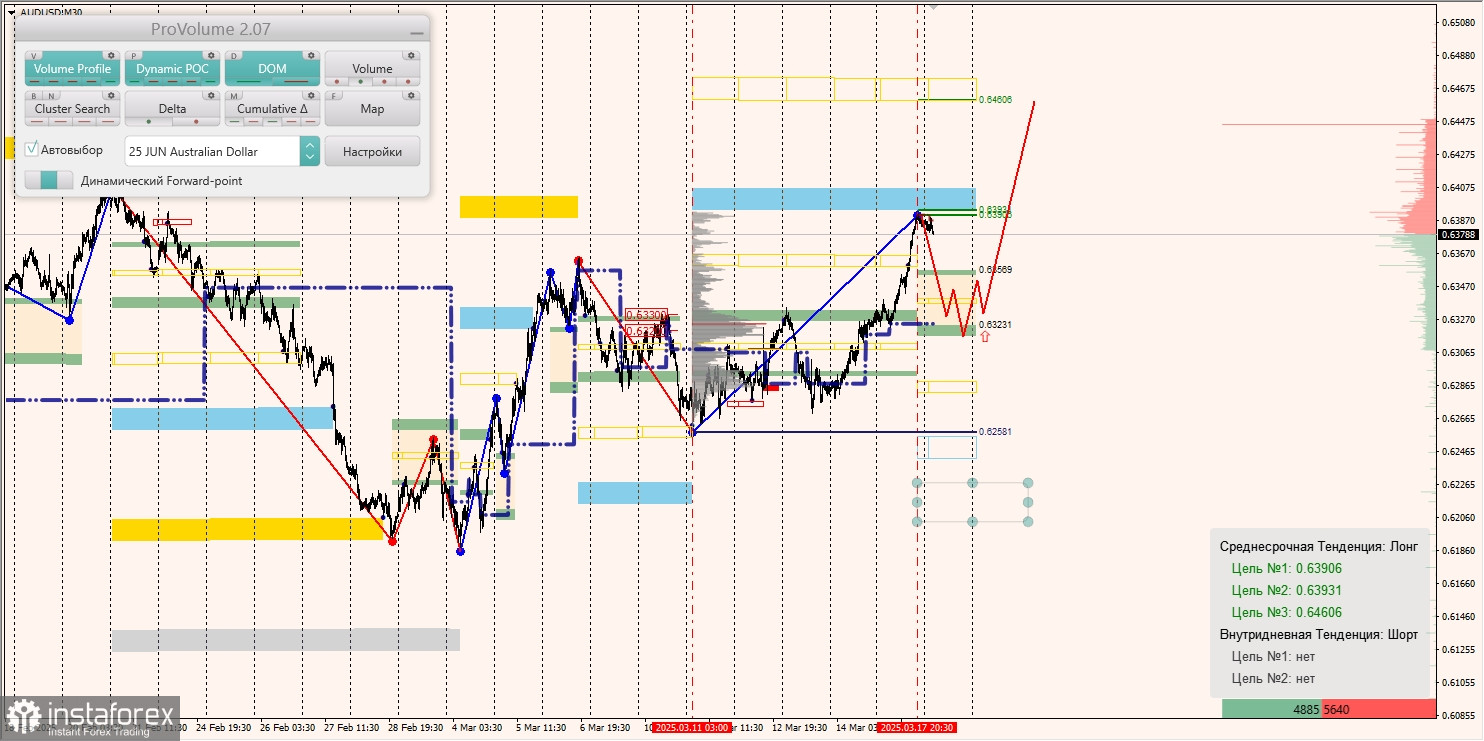
Task: Click the AUDUSD:M30 chart menu triangle
Action: [x=11, y=12]
